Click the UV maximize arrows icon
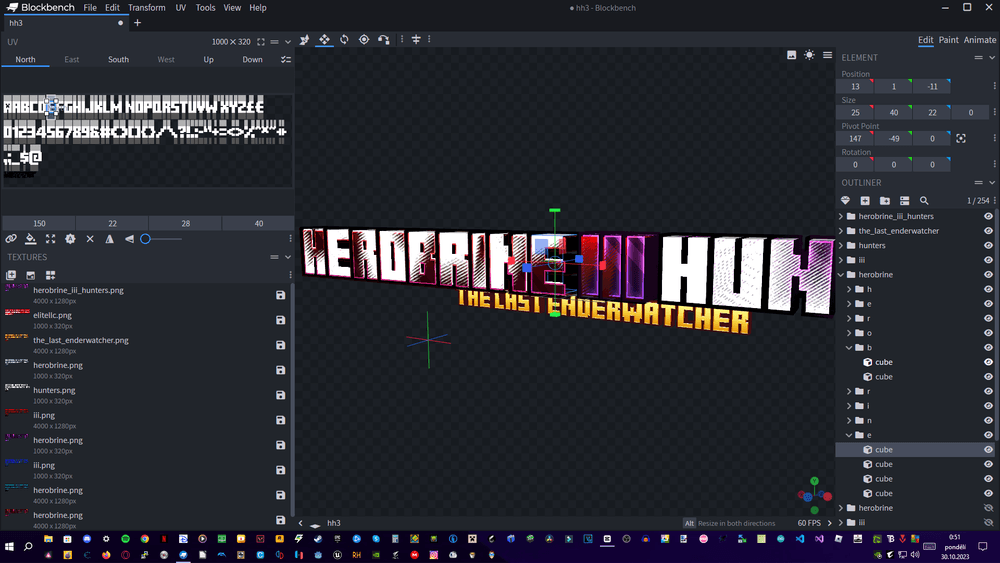This screenshot has height=563, width=1000. click(50, 239)
